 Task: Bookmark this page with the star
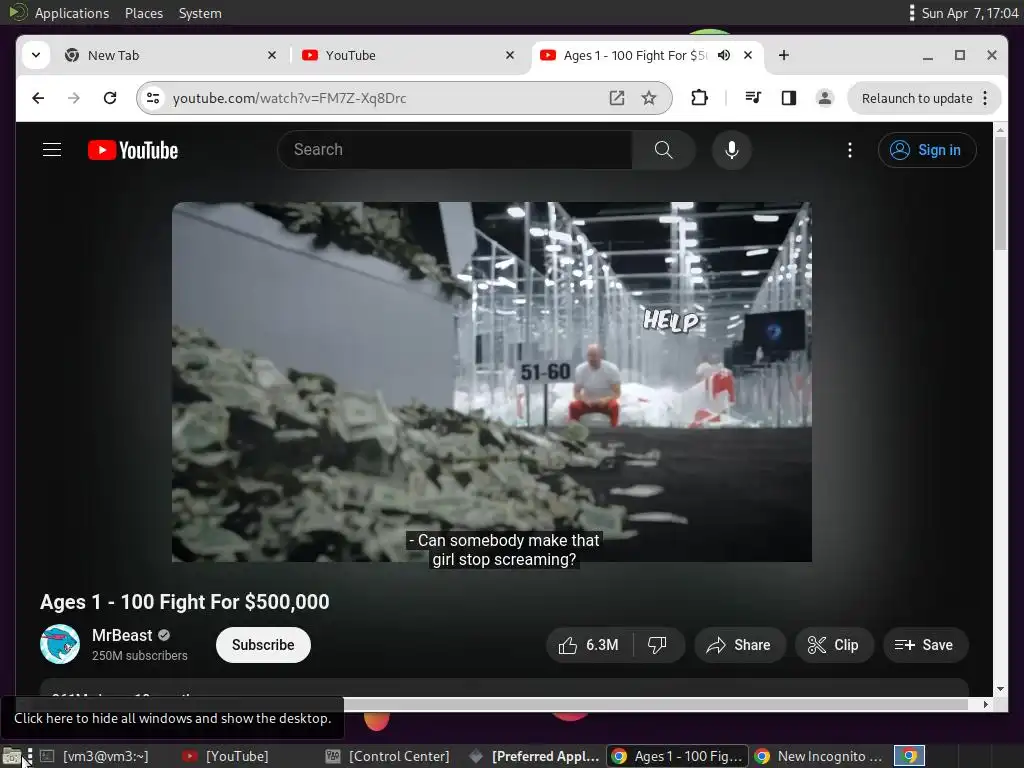[648, 98]
